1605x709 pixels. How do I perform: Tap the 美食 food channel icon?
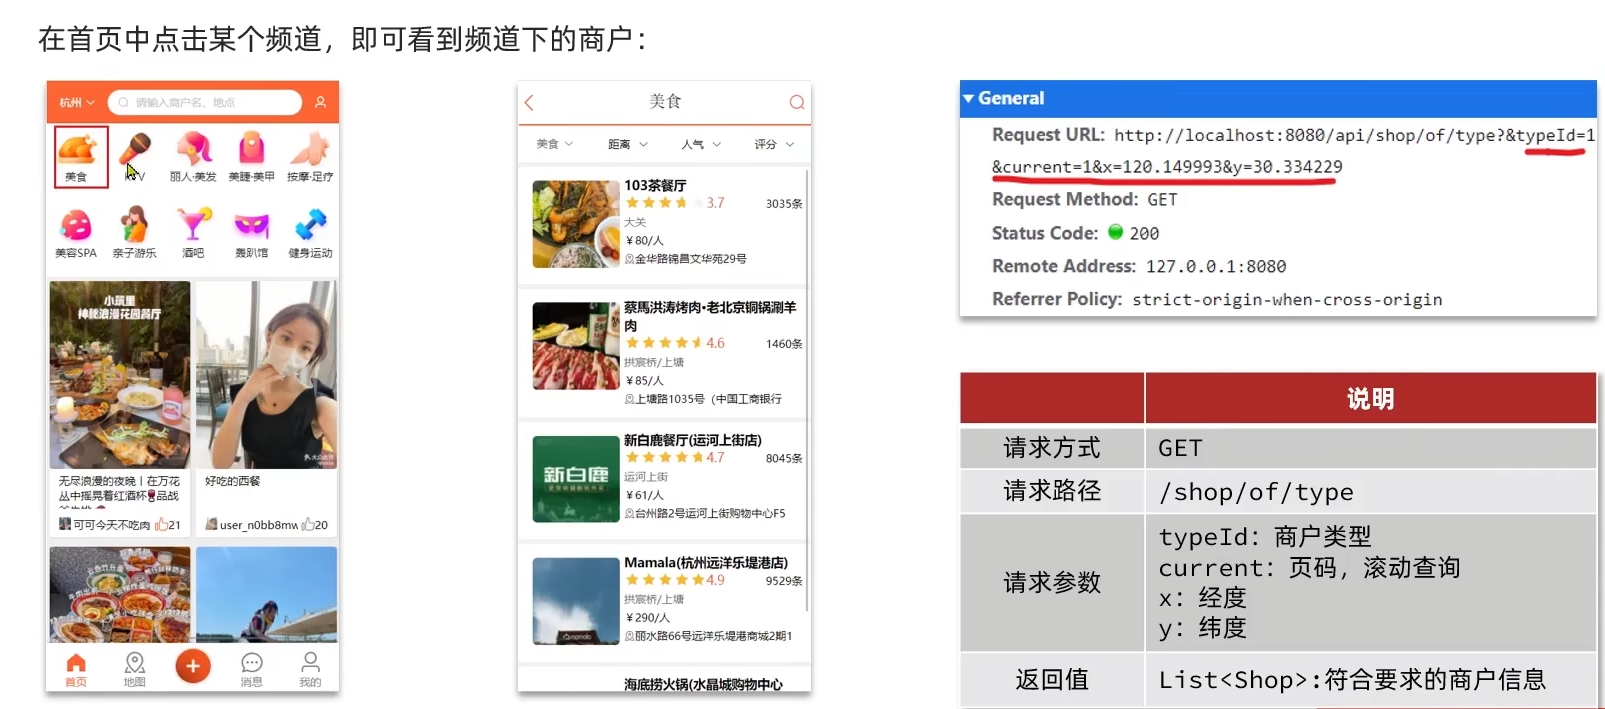(78, 150)
